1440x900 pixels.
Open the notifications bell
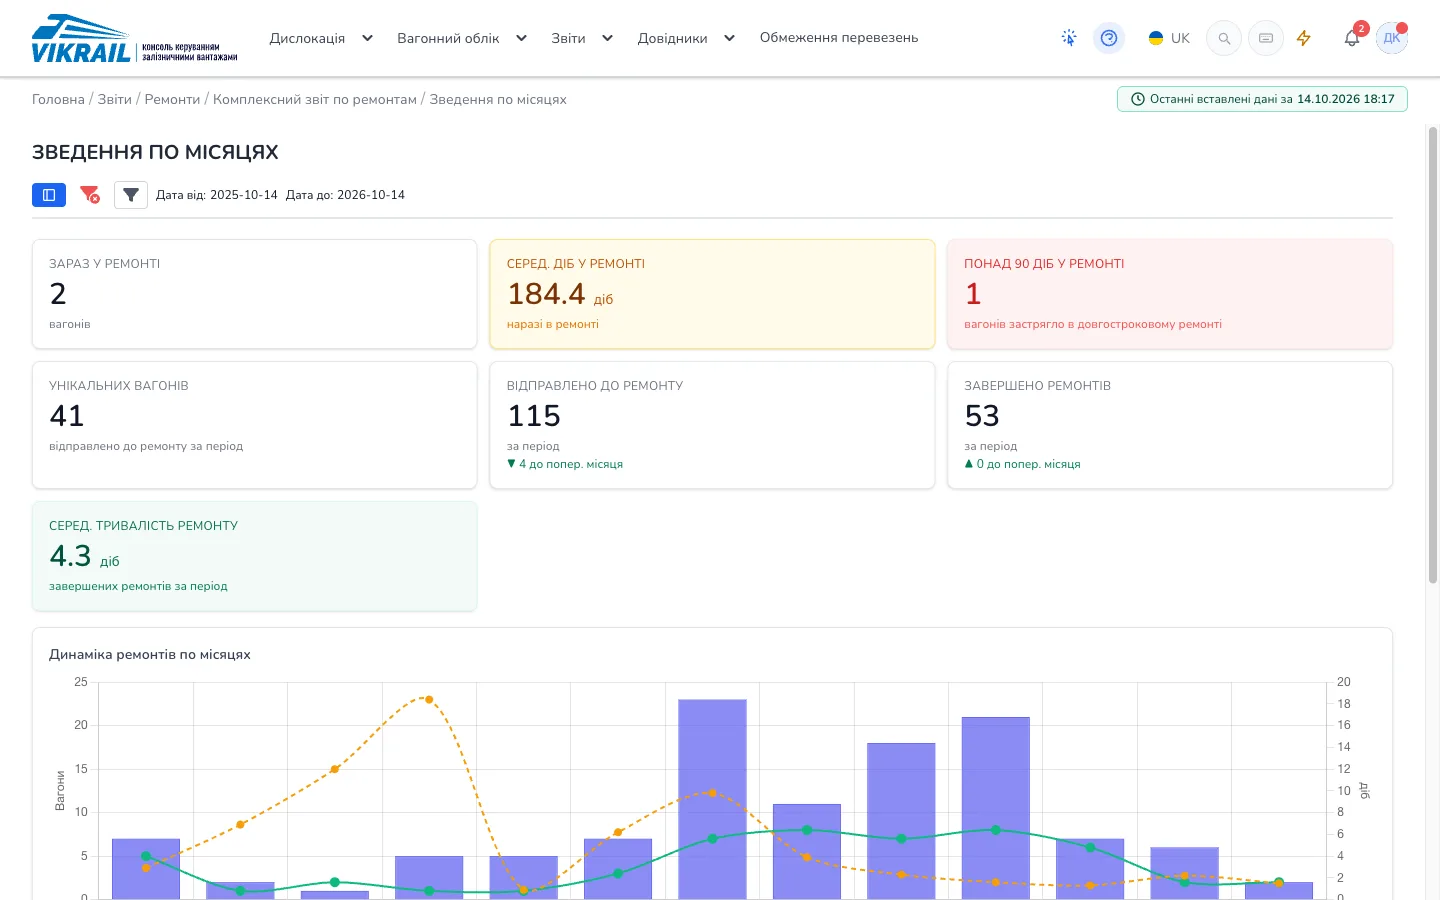point(1351,39)
